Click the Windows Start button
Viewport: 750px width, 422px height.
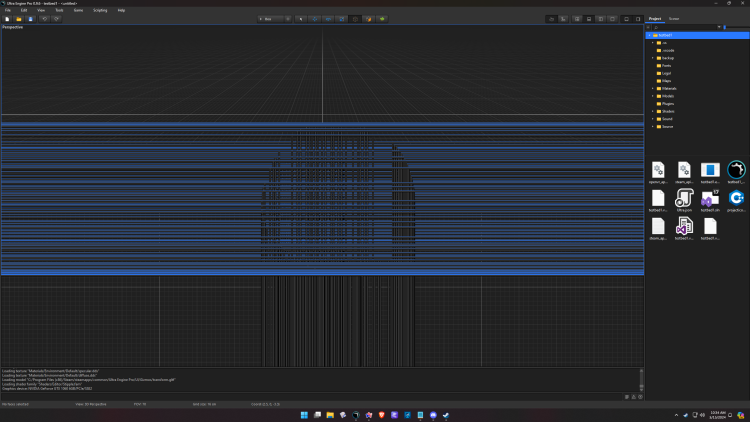click(x=304, y=415)
